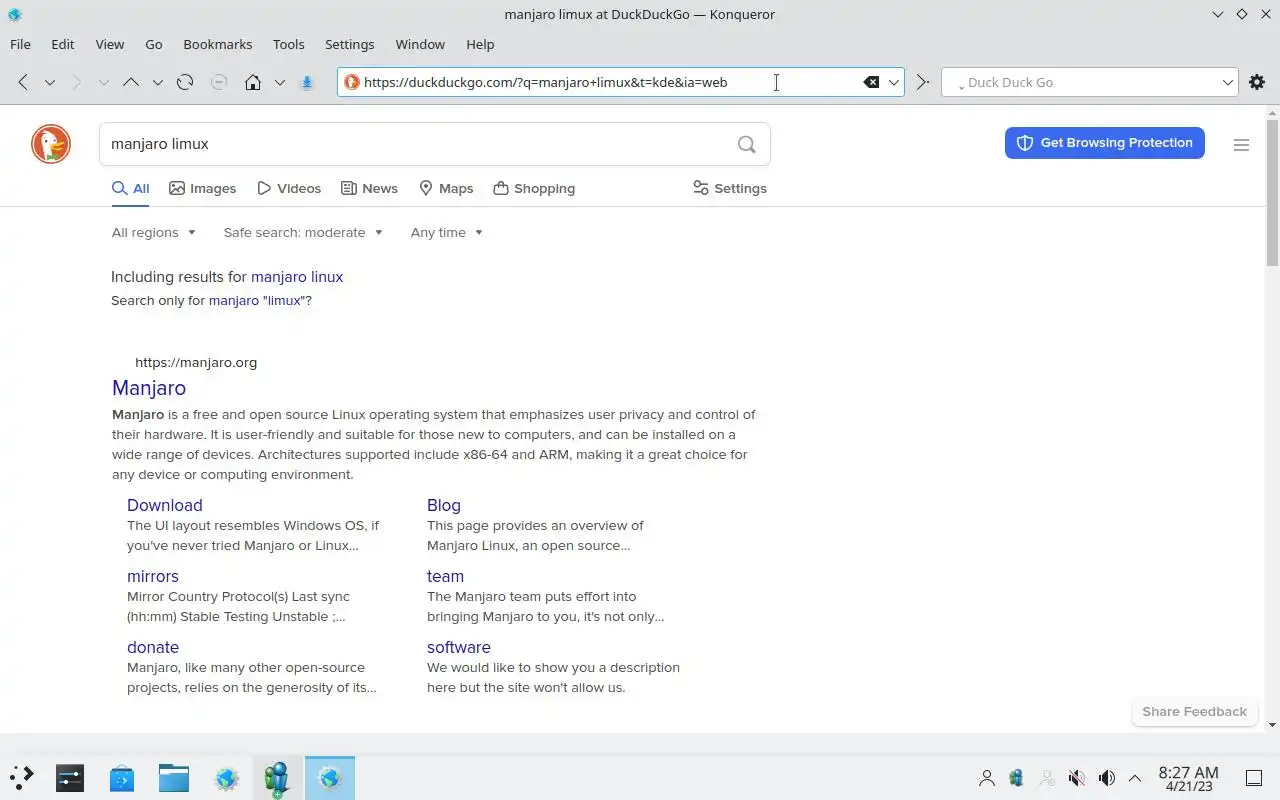Open the team sitelink
Viewport: 1280px width, 800px height.
click(x=445, y=576)
